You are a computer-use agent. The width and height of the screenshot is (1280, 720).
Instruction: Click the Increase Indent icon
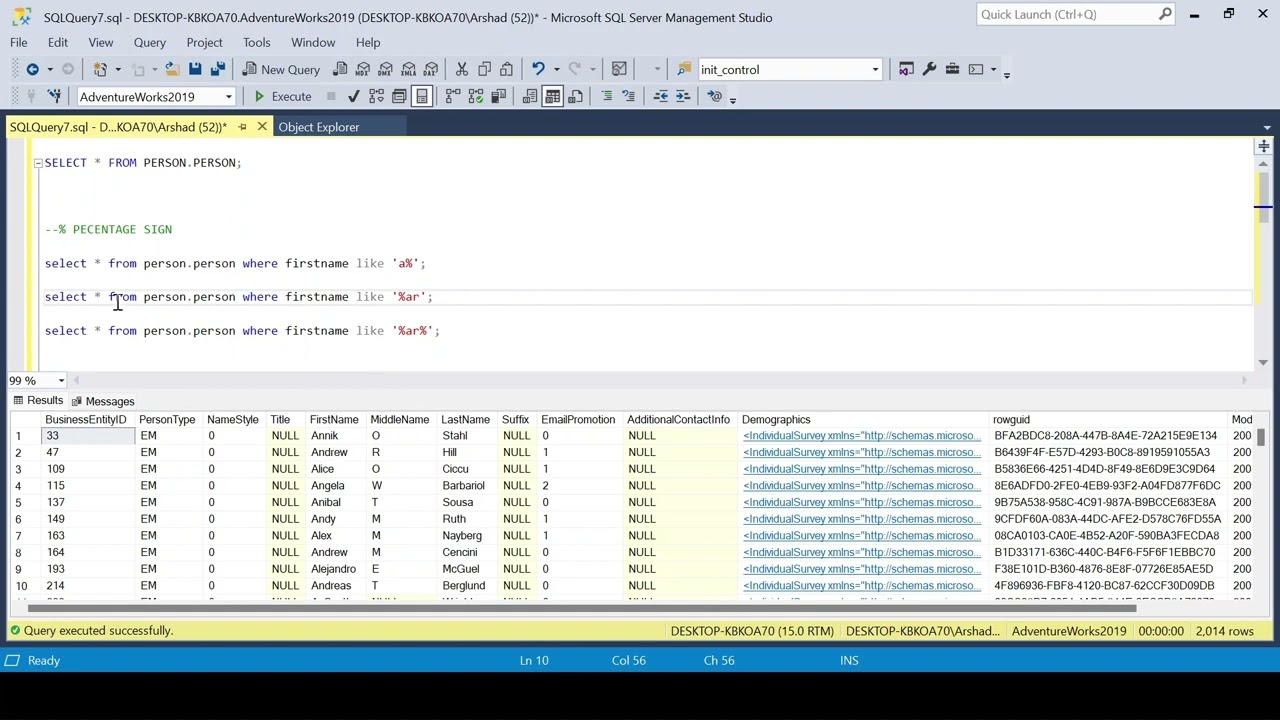tap(683, 96)
